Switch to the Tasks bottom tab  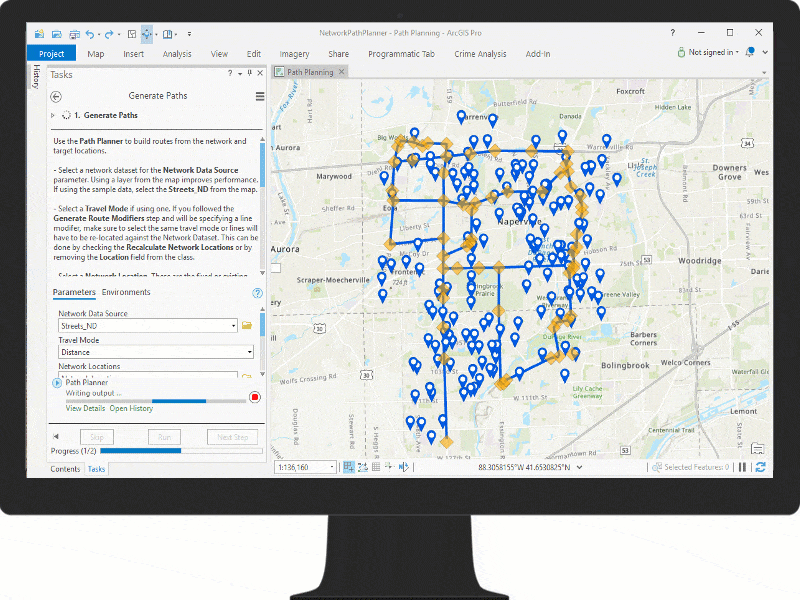point(96,469)
